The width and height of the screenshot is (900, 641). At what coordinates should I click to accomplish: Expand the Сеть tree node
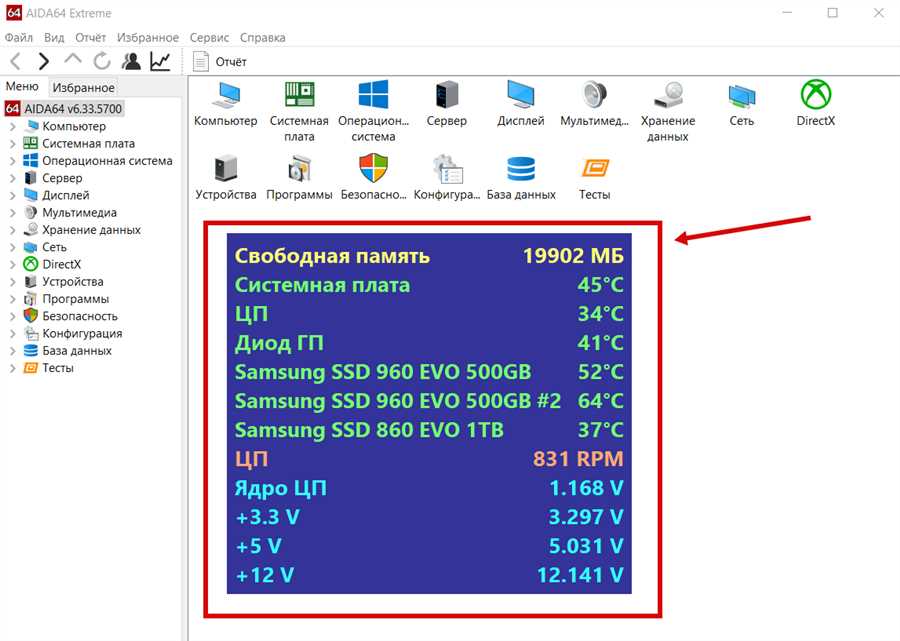tap(13, 247)
